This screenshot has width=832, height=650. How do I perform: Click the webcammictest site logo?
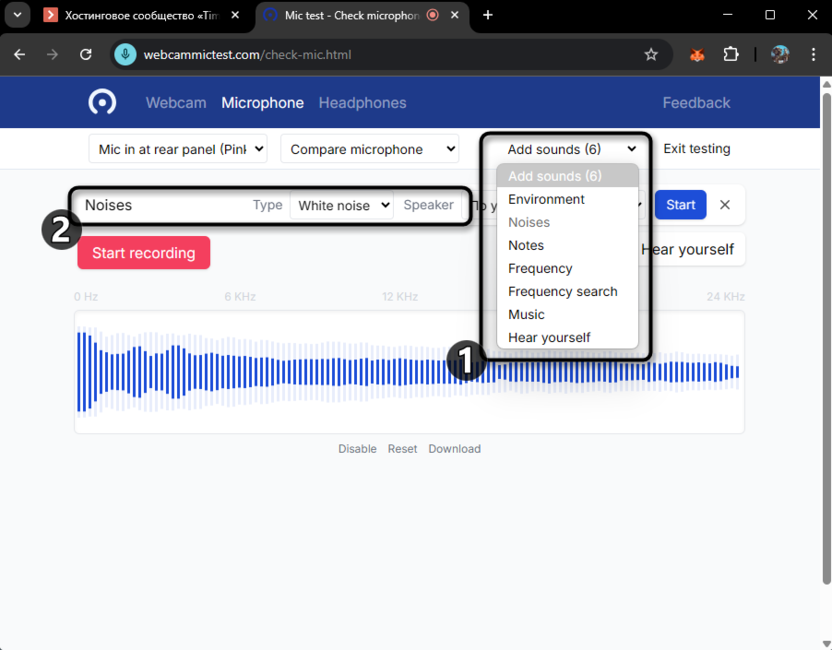[x=102, y=102]
